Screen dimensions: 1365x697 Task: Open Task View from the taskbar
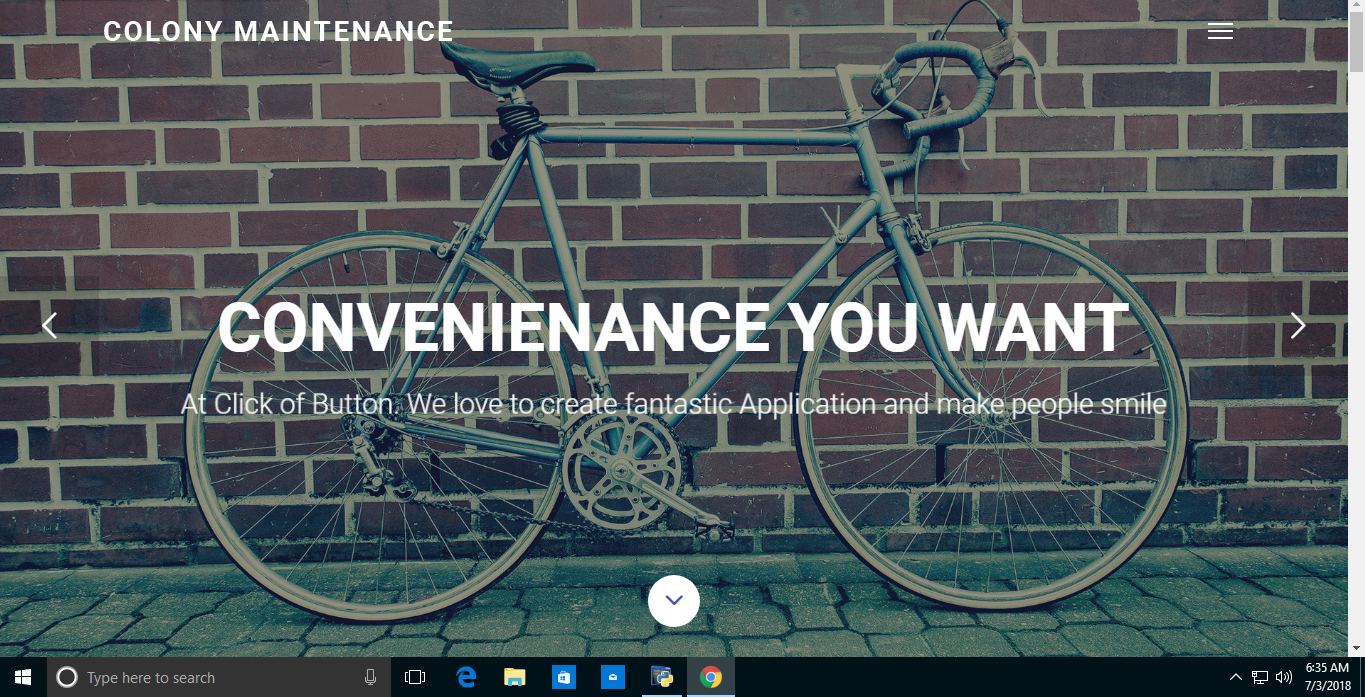tap(415, 677)
